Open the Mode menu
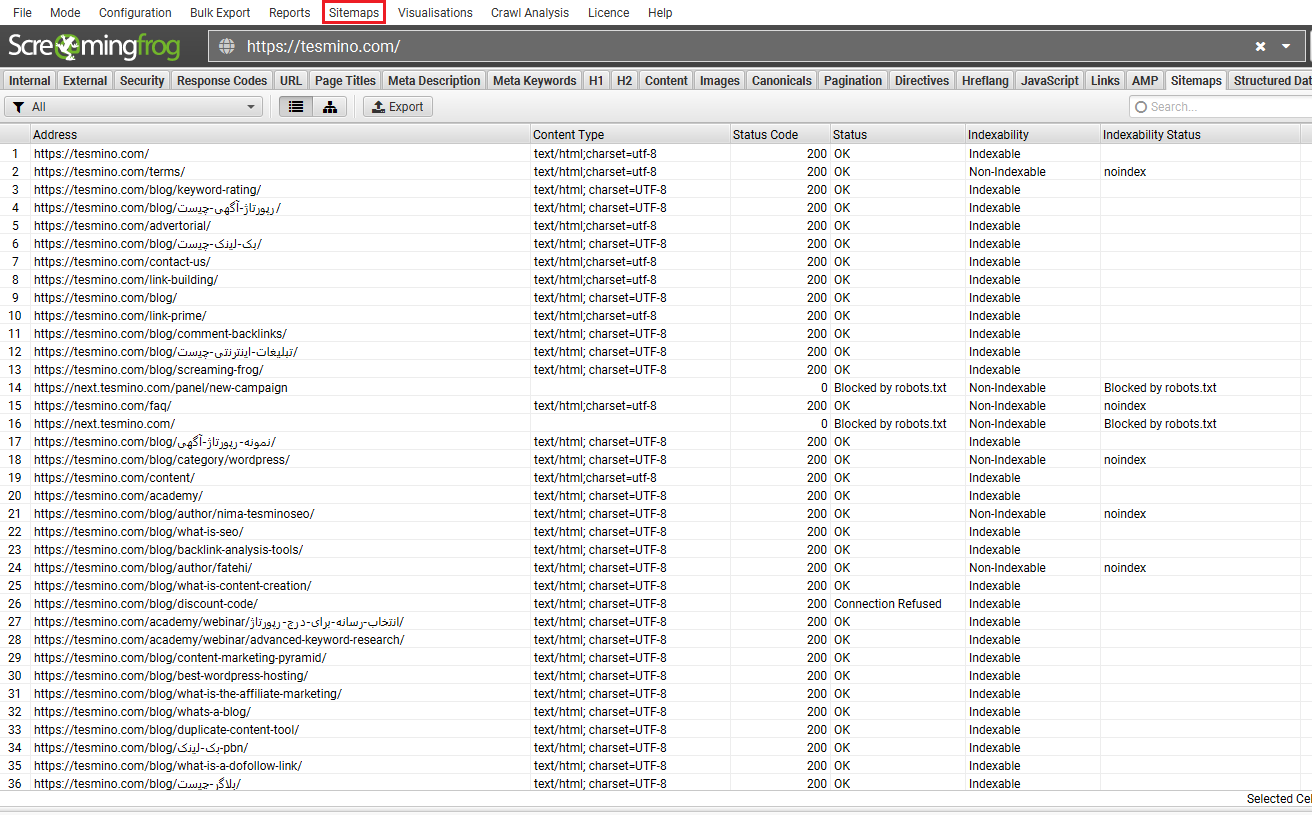Screen dimensions: 1312x815 coord(65,13)
